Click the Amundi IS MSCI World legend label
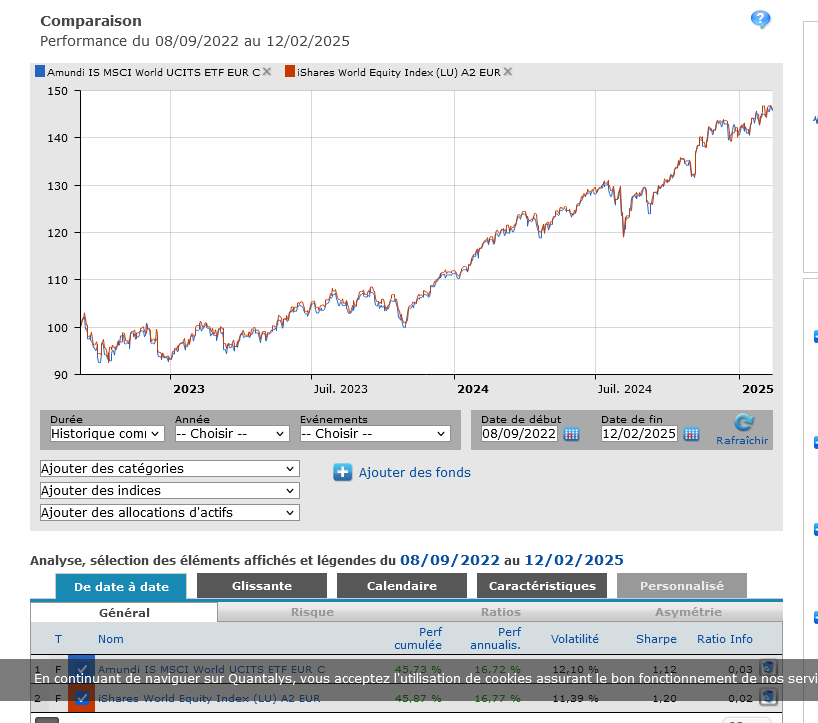This screenshot has height=723, width=818. point(153,73)
